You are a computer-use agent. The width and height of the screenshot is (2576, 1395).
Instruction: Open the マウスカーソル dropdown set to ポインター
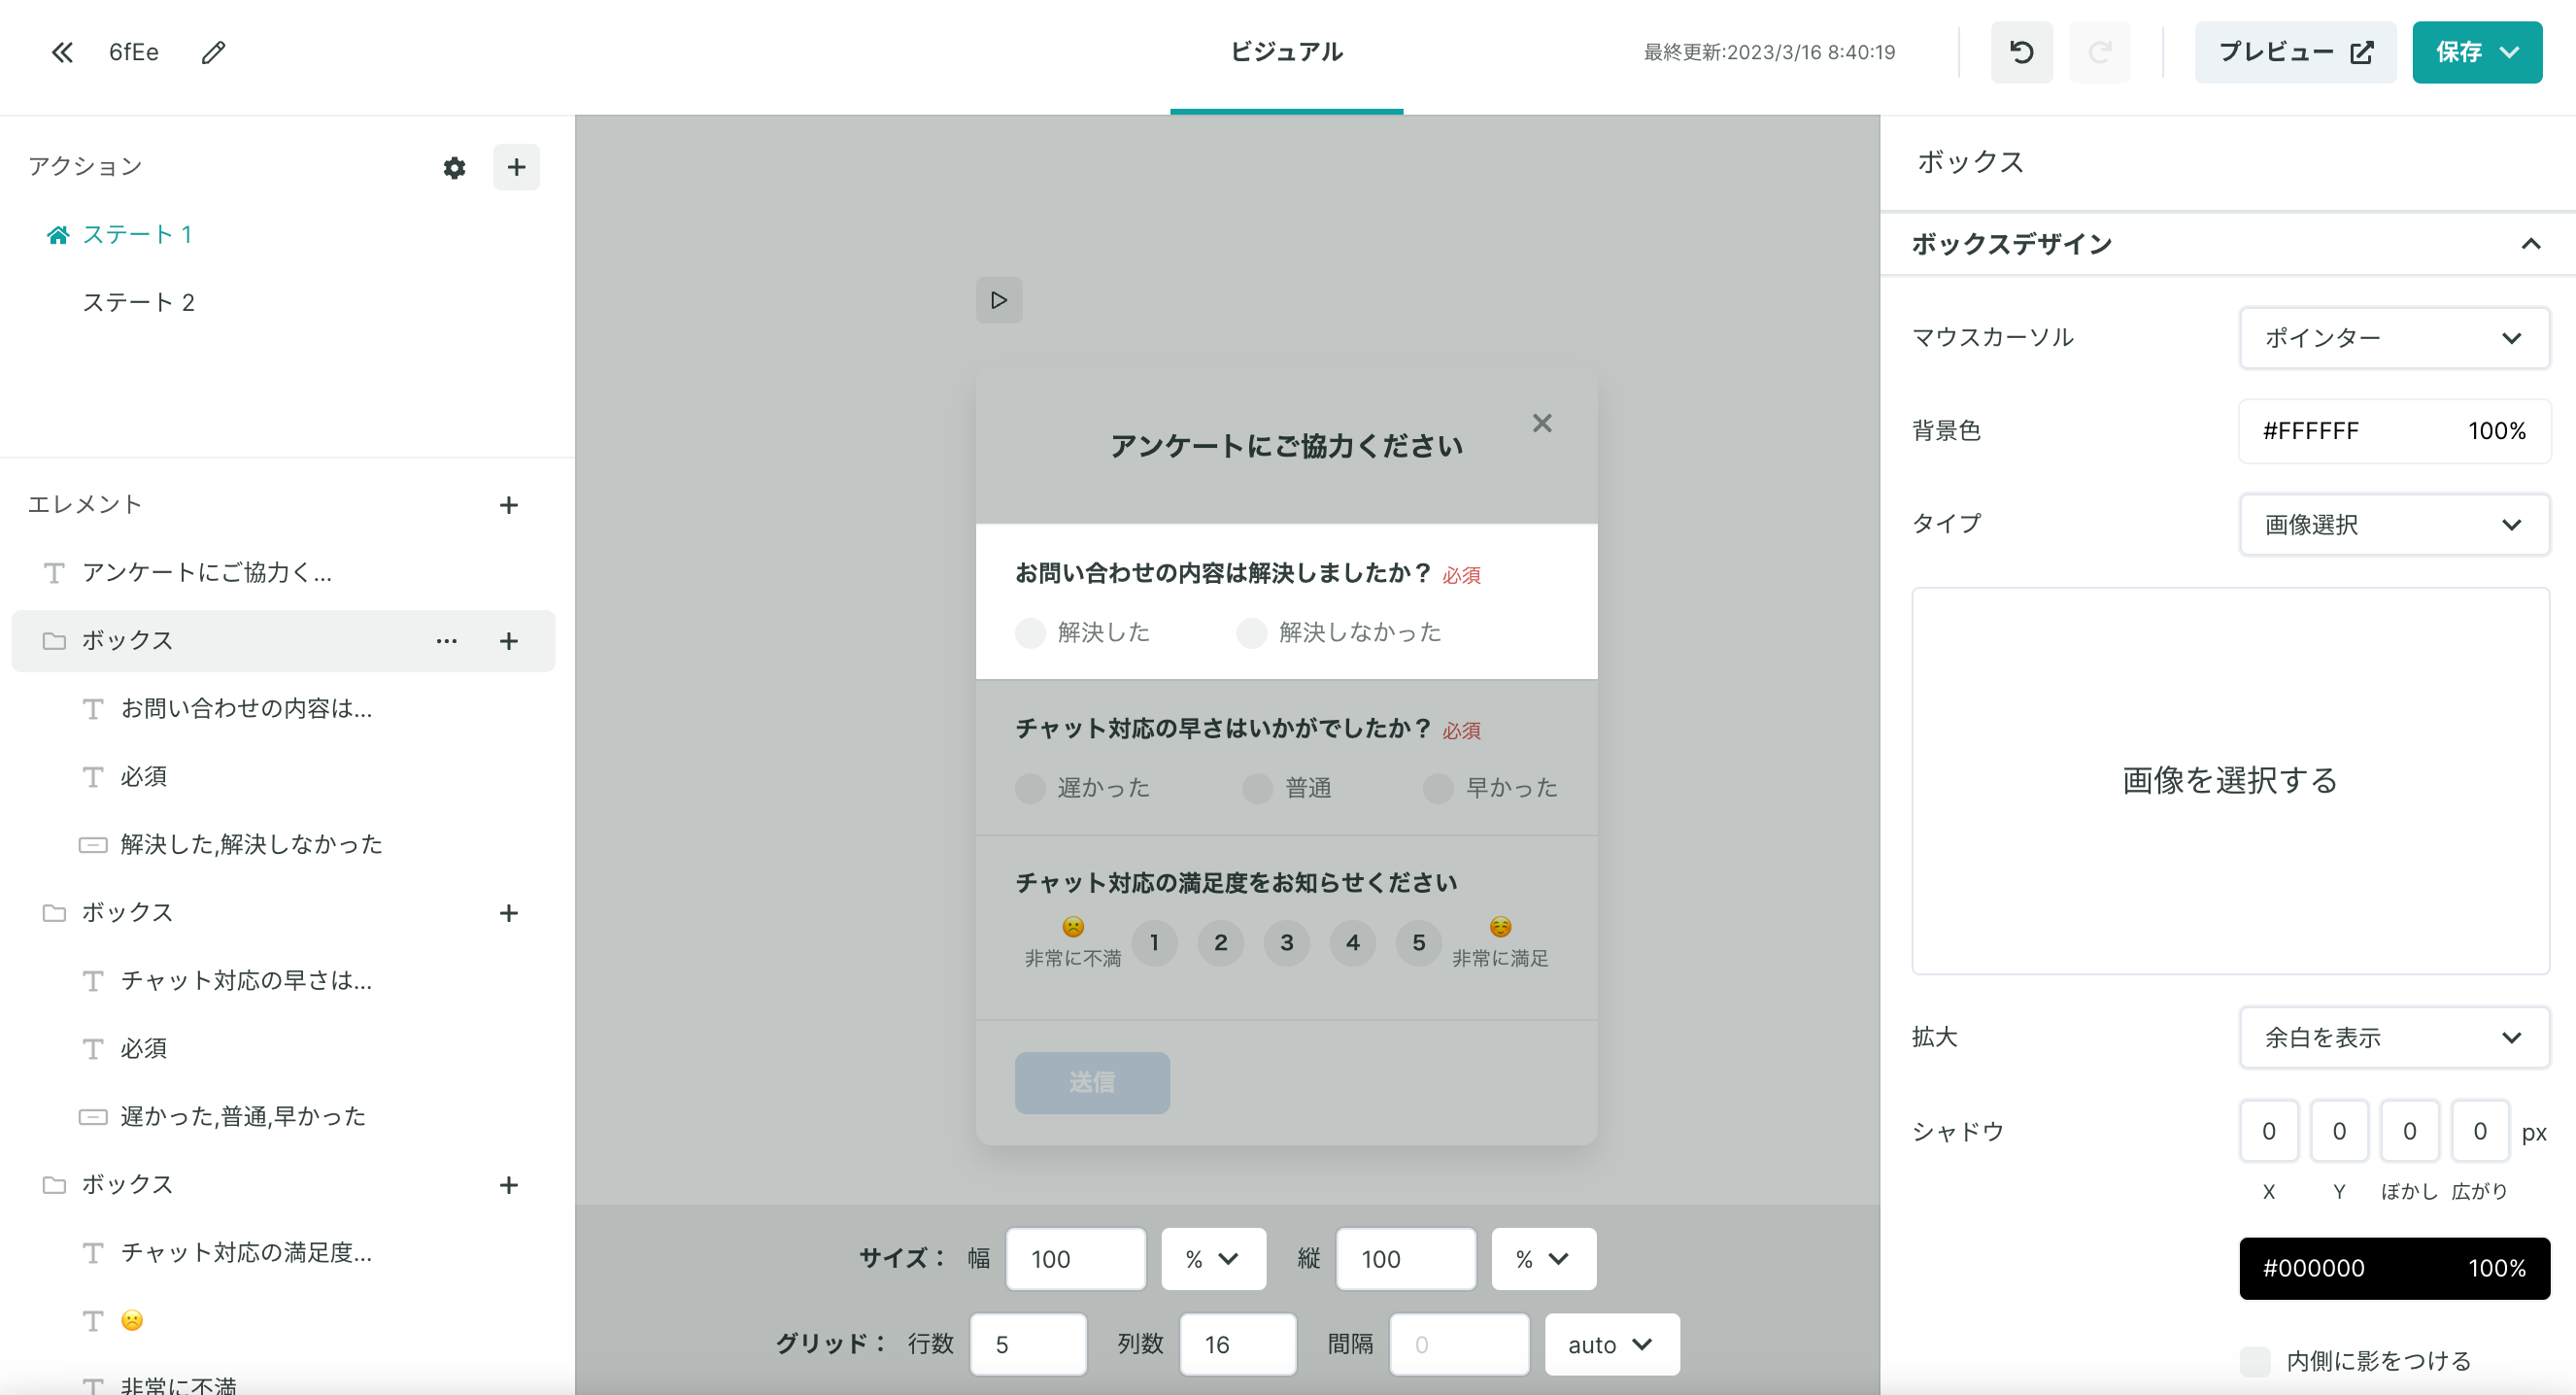(2394, 338)
